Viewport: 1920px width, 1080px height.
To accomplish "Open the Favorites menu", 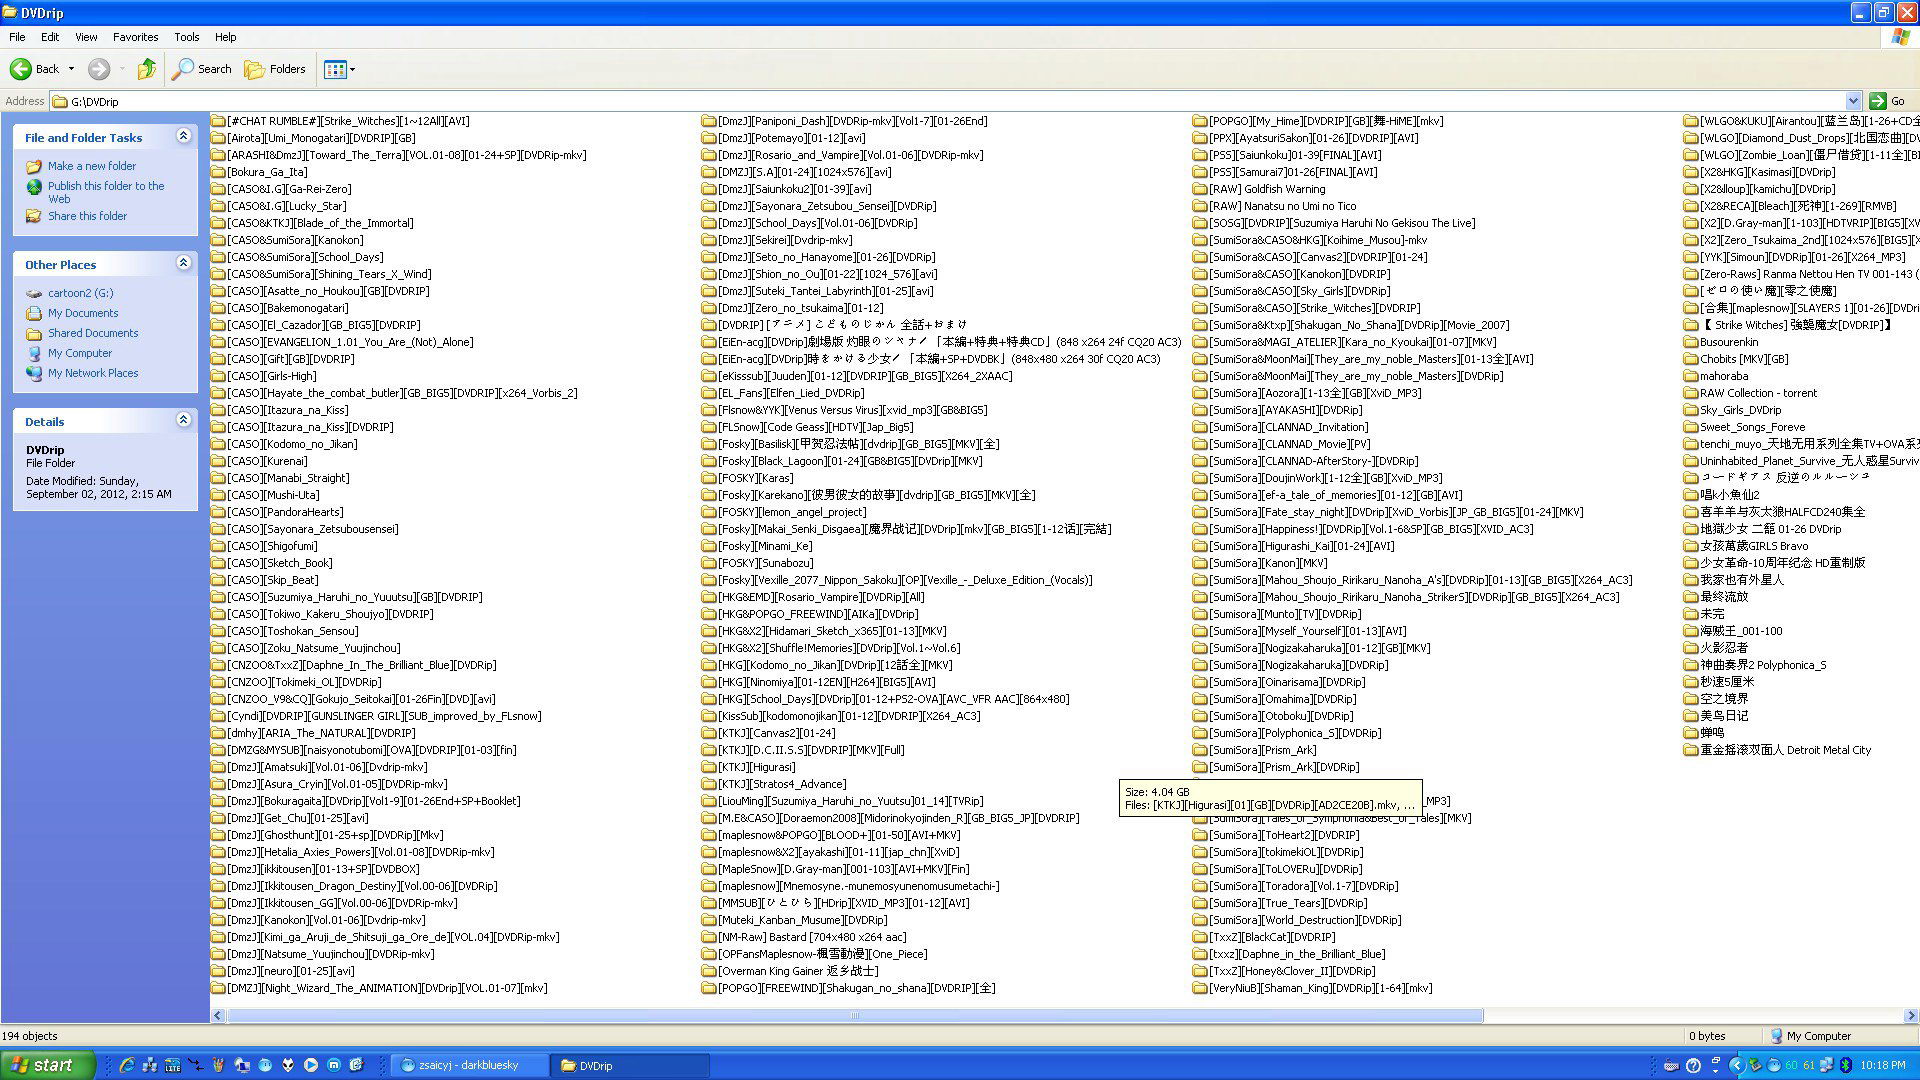I will click(x=135, y=37).
